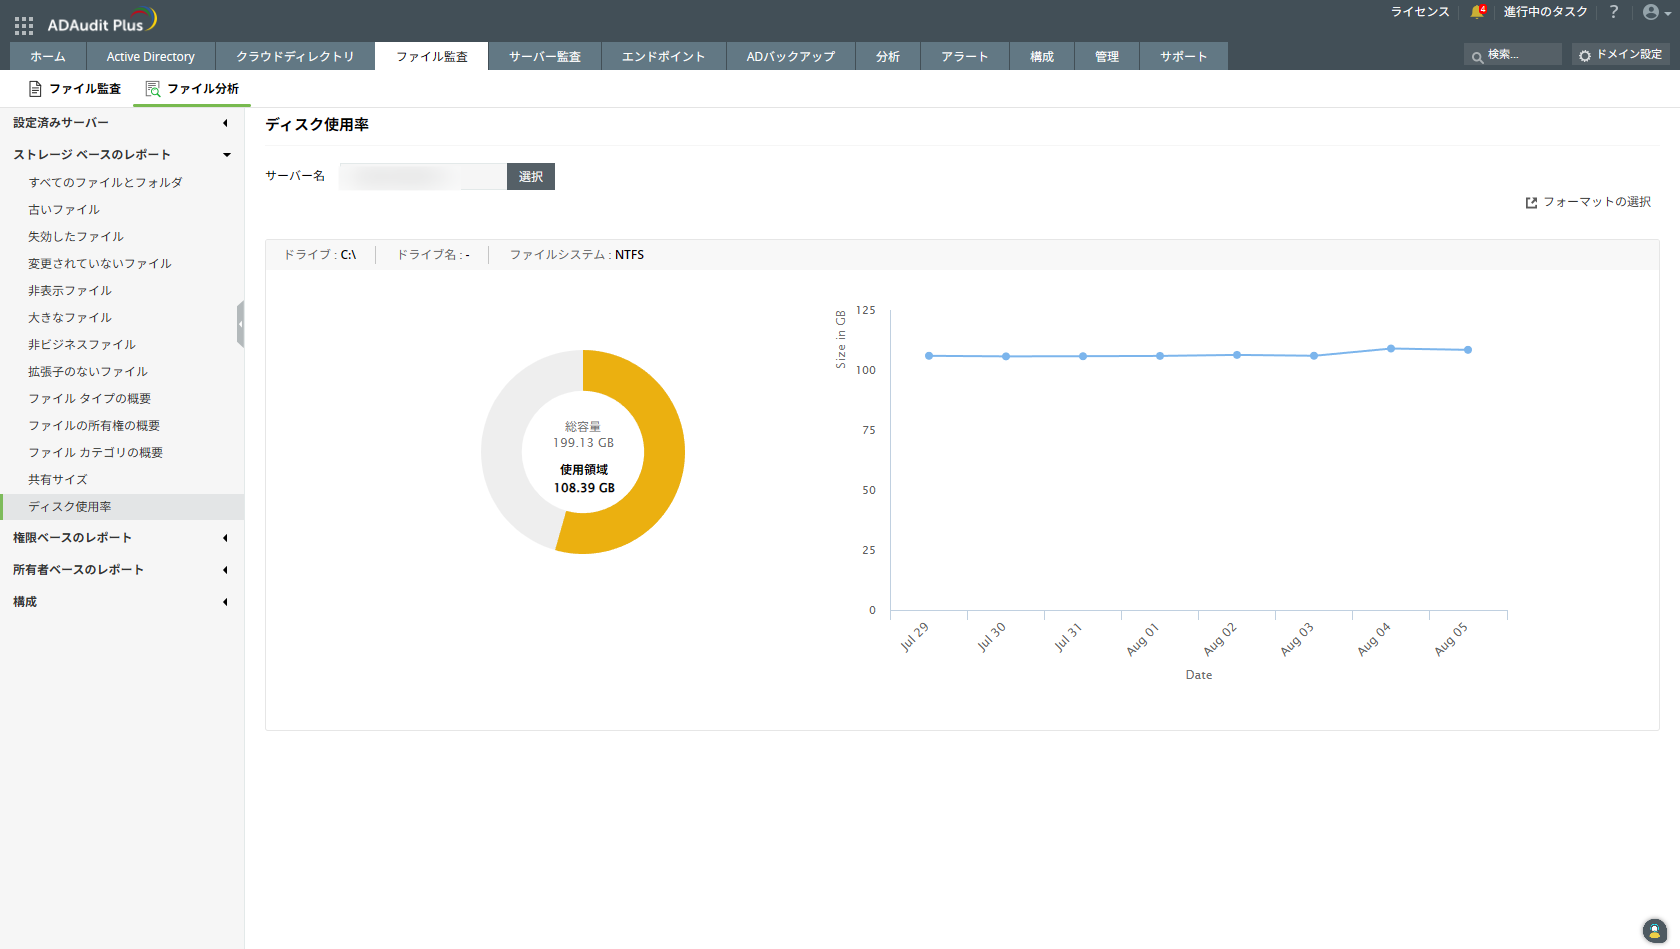Screen dimensions: 1680x949
Task: Click the 選択 server button
Action: (x=531, y=176)
